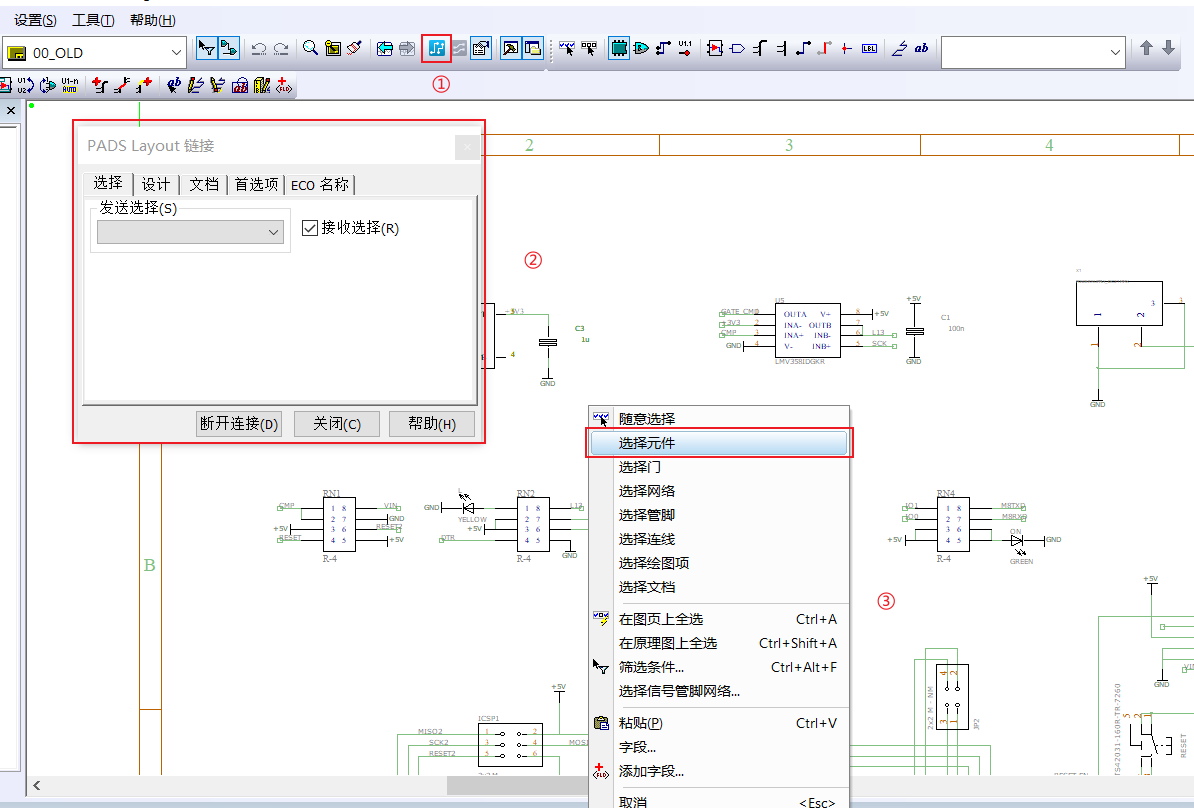Click the U5 LMV358 op-amp symbol
The height and width of the screenshot is (808, 1194).
(x=808, y=331)
